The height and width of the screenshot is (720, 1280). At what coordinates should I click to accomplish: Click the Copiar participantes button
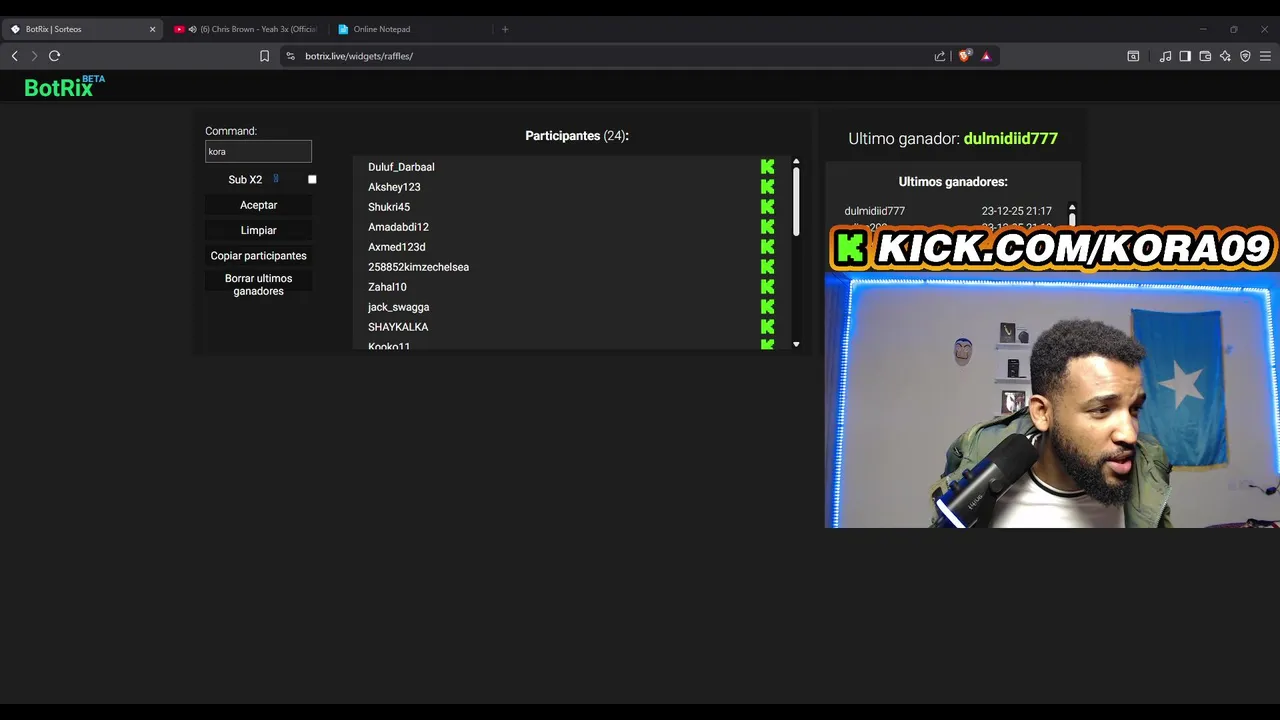pyautogui.click(x=258, y=256)
